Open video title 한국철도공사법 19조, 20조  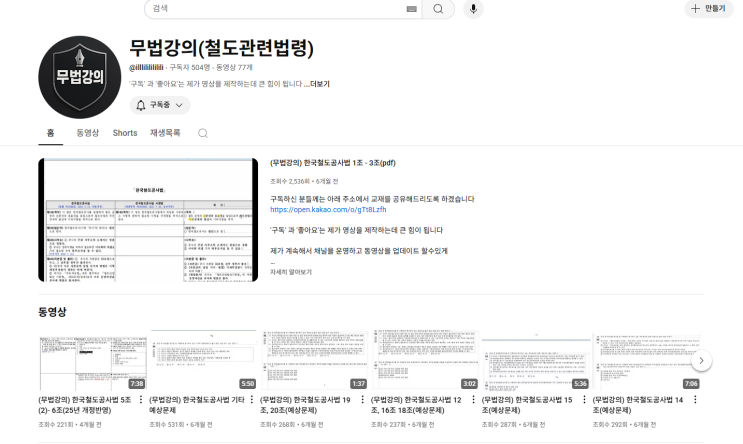[306, 405]
